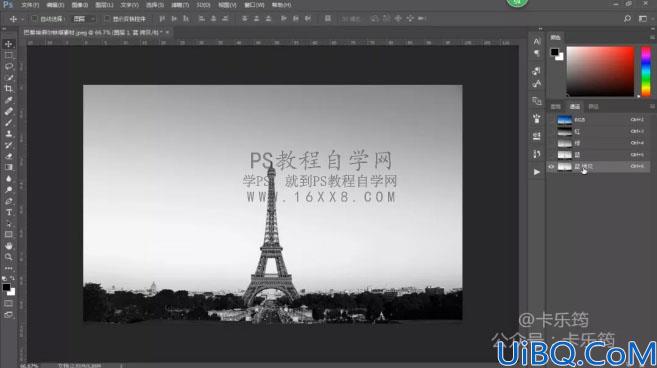
Task: Swap foreground and background colors in toolbox
Action: tap(13, 278)
